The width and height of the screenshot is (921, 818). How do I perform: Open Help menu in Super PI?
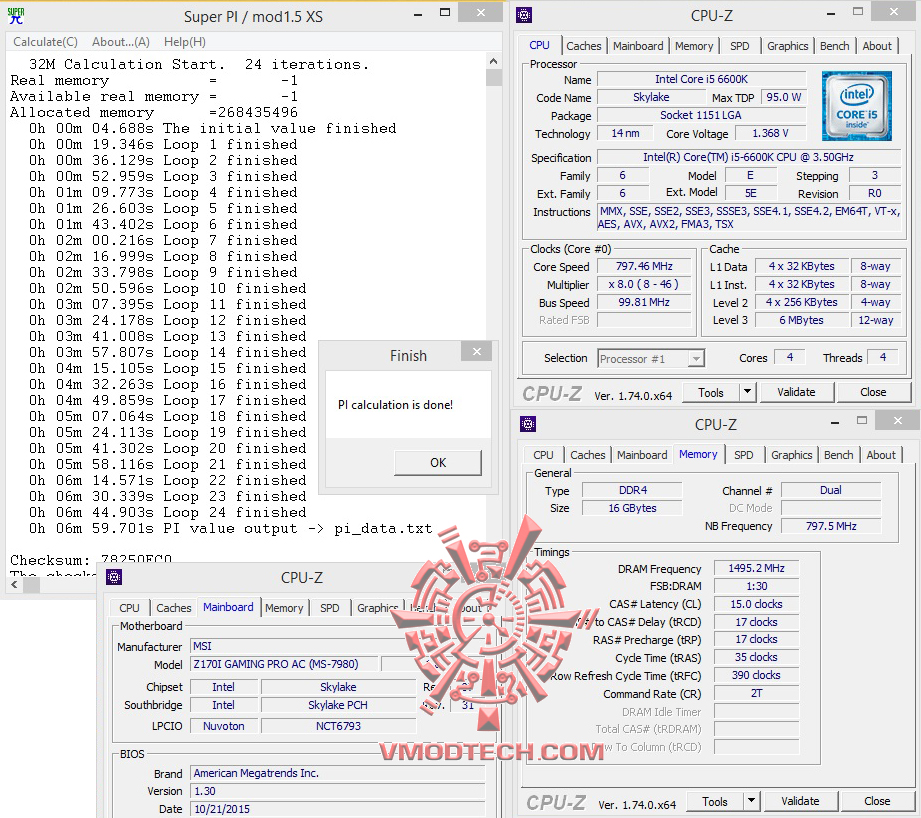tap(184, 42)
